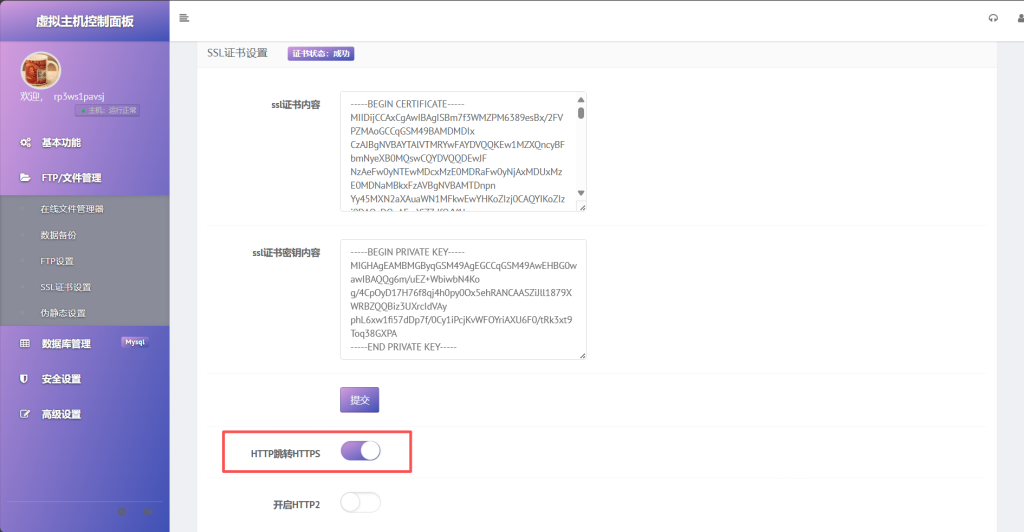Disable the HTTP跳转HTTPS toggle switch
The height and width of the screenshot is (532, 1024).
(x=360, y=452)
